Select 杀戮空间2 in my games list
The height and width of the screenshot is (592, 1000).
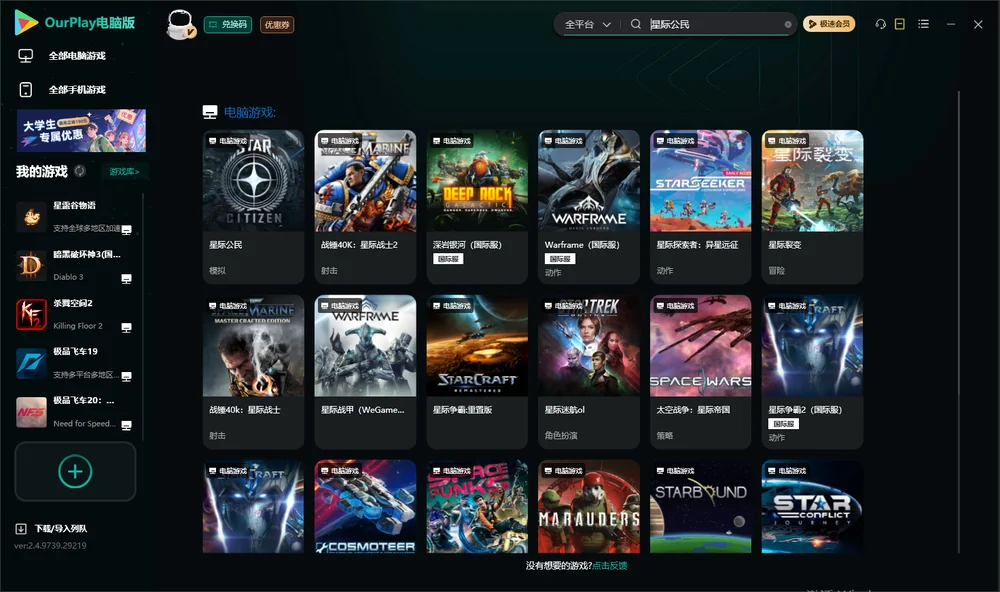click(75, 314)
